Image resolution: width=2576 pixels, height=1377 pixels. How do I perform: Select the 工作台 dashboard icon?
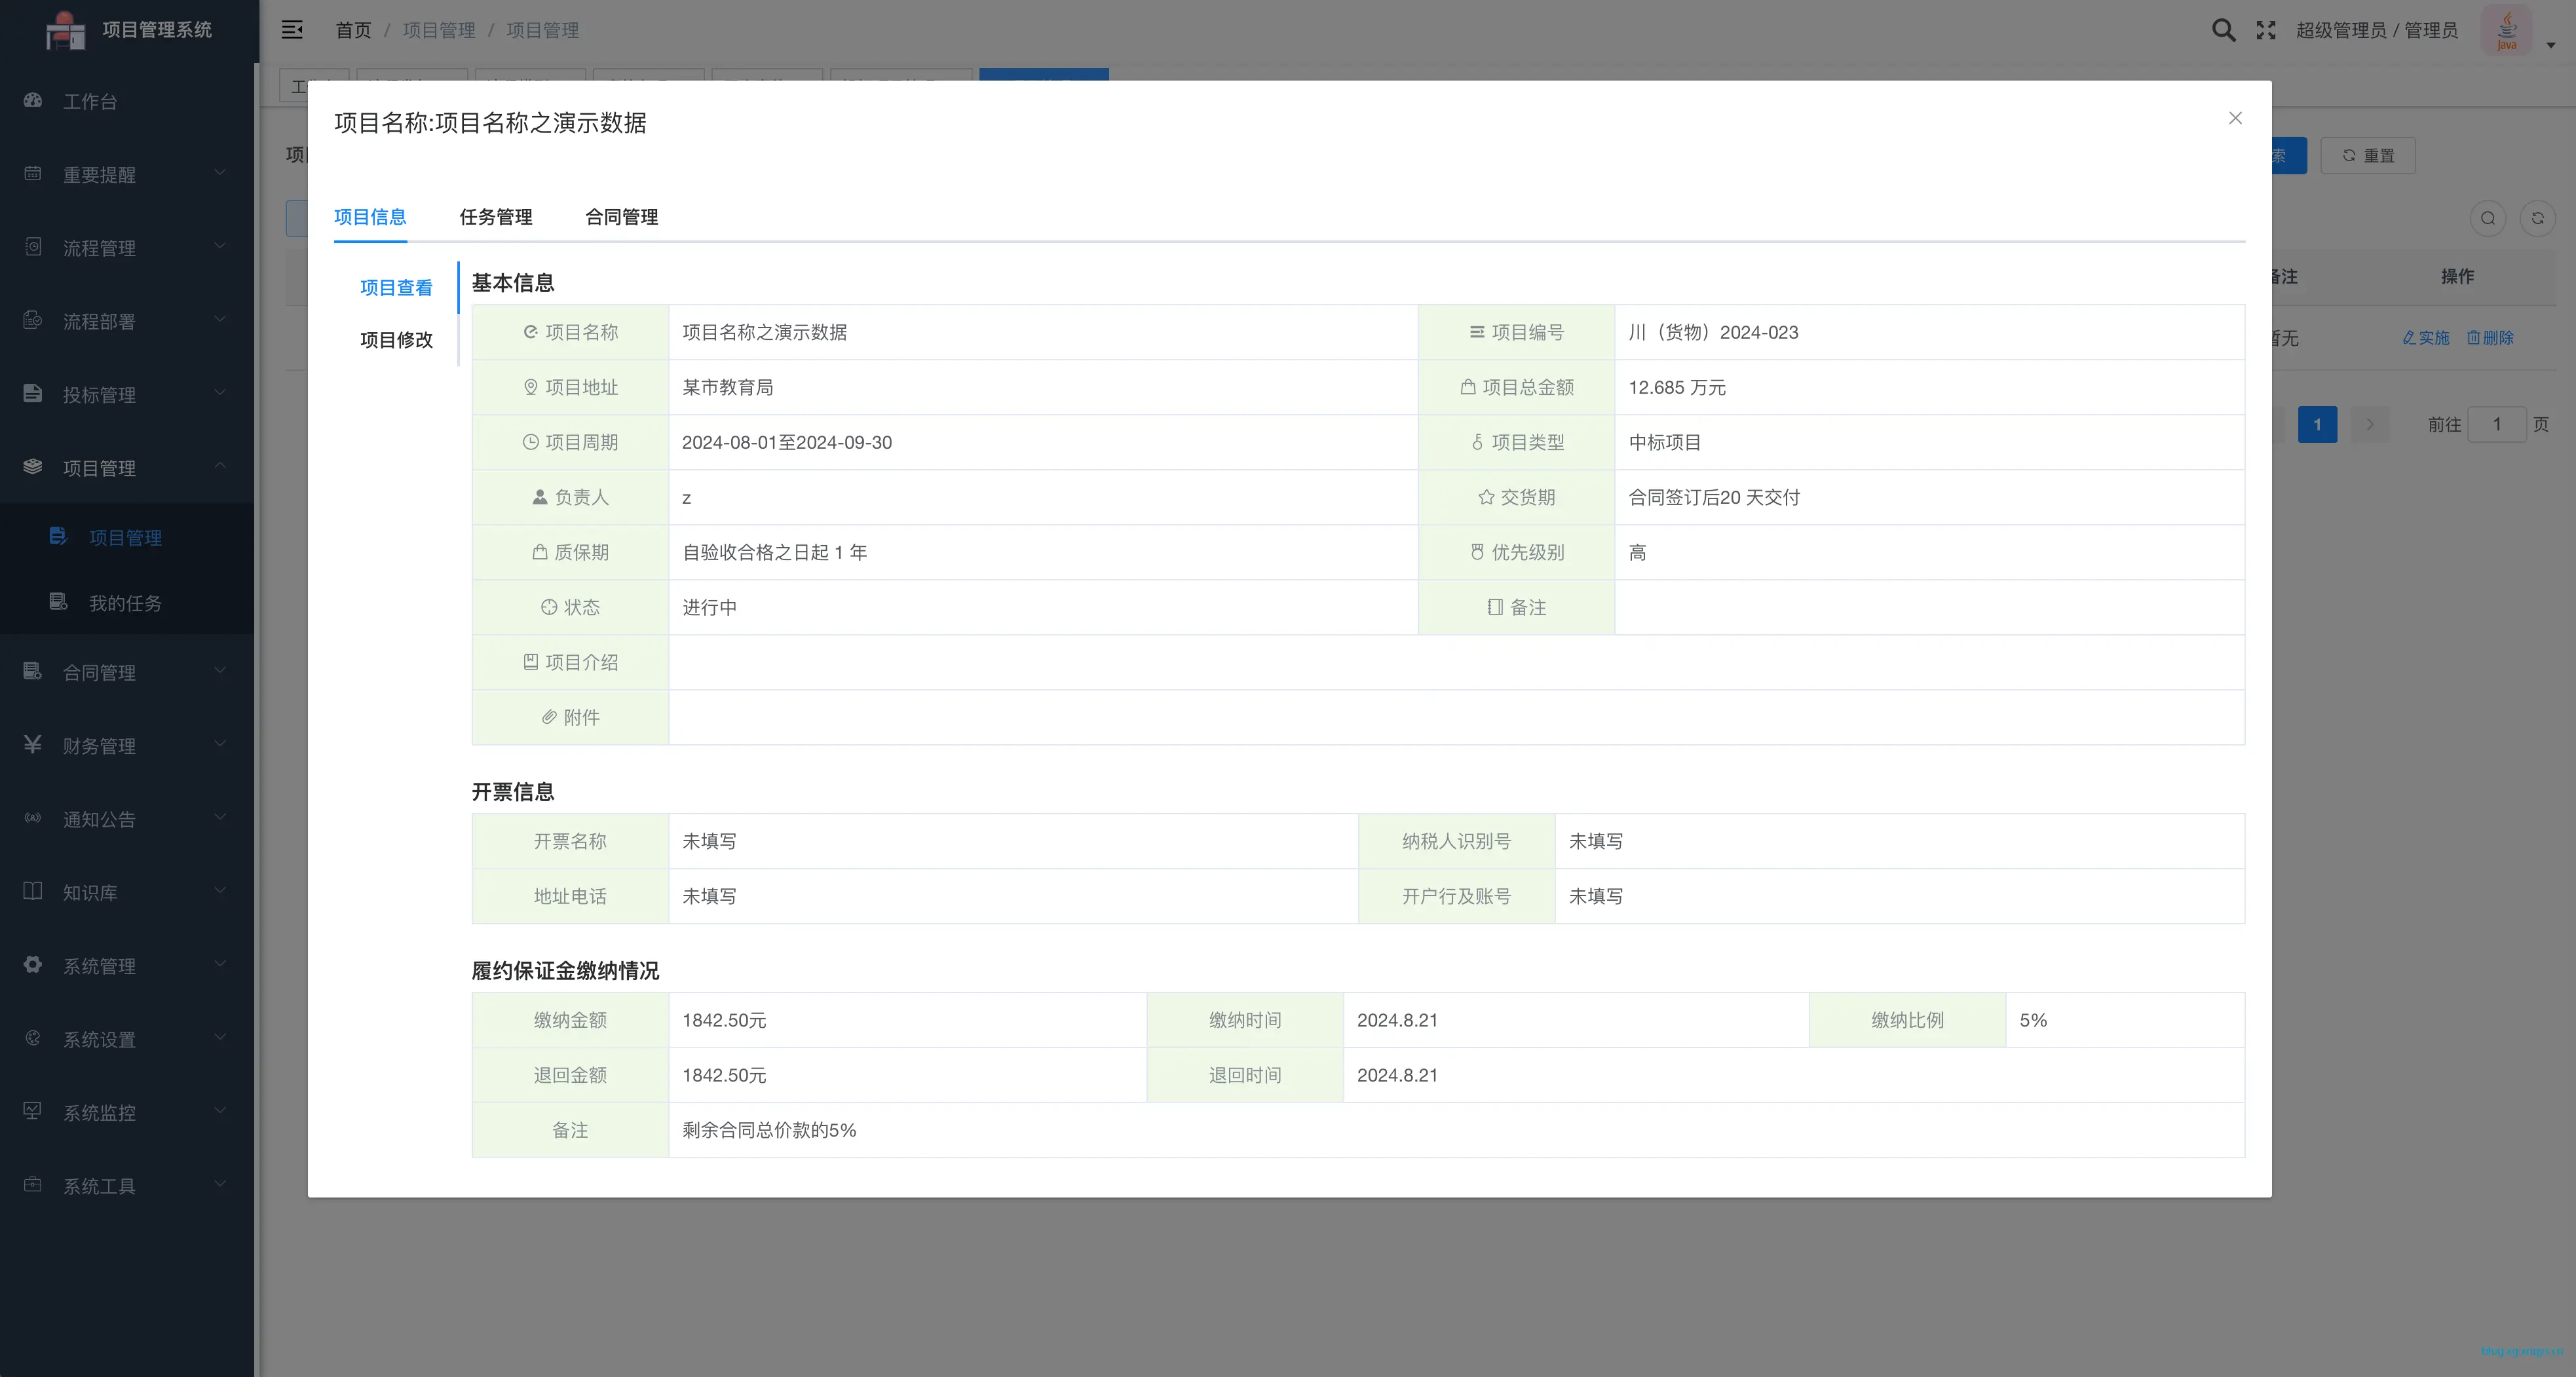coord(32,101)
